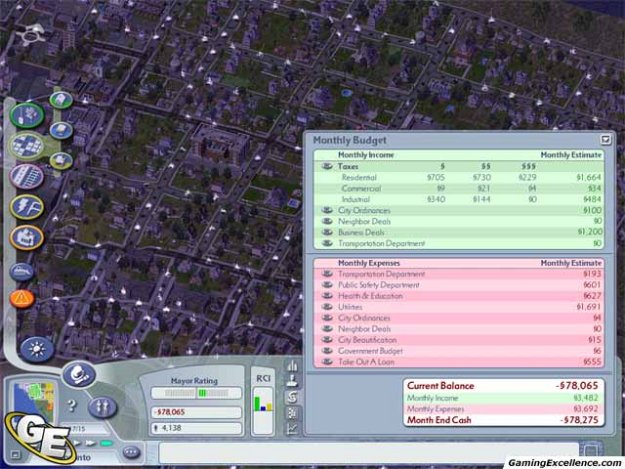Open the advisor person icon
This screenshot has width=625, height=469.
[293, 380]
